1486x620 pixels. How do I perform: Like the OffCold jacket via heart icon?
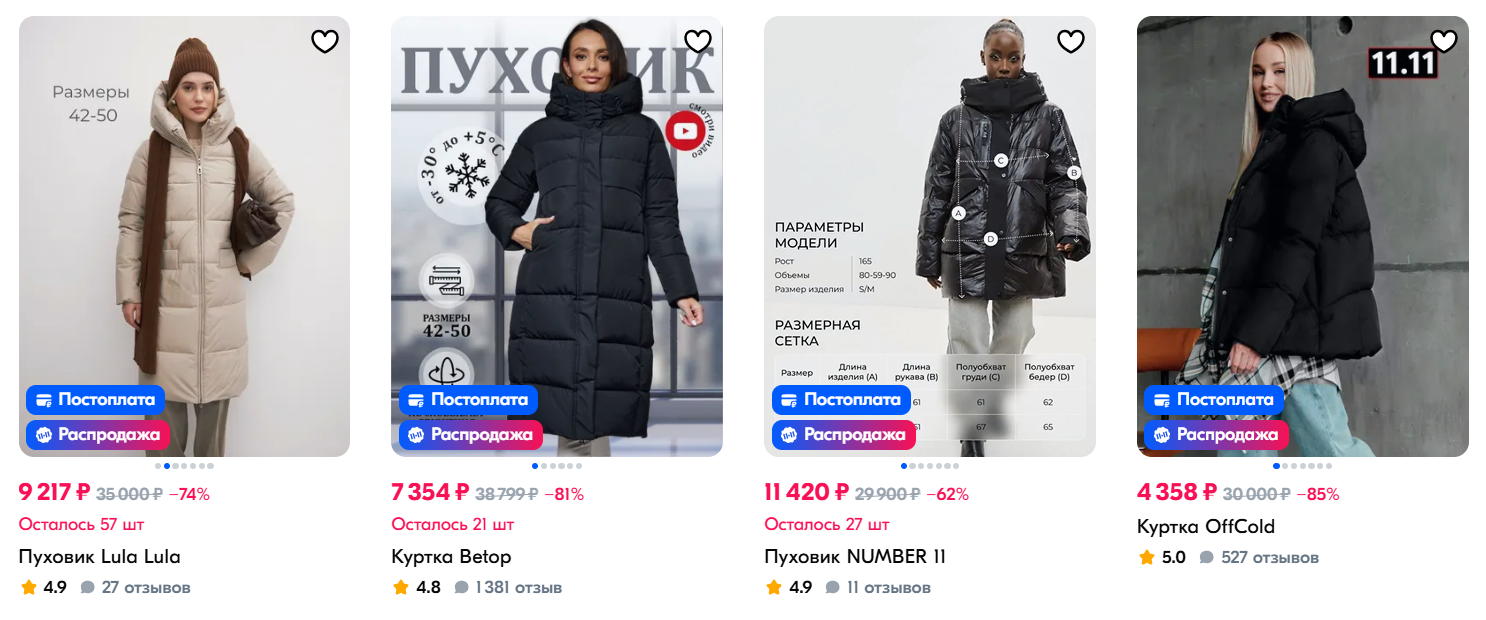1444,41
